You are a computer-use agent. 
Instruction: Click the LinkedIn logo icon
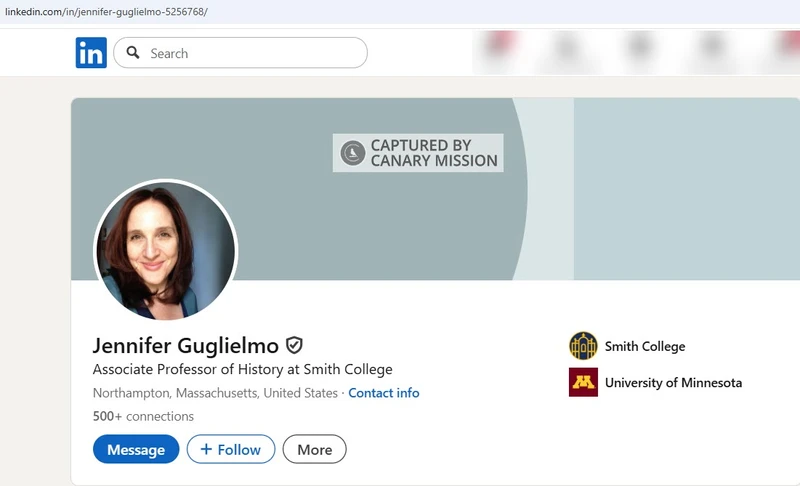[91, 53]
